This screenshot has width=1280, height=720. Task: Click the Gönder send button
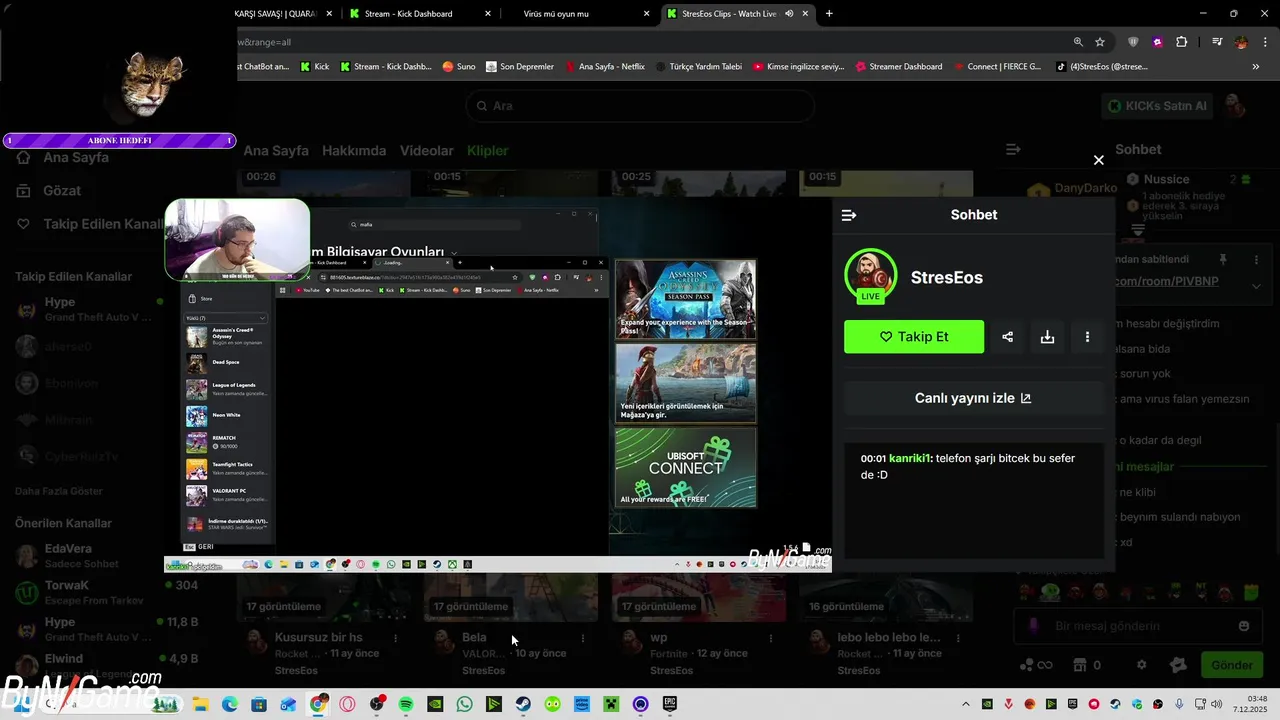point(1231,665)
